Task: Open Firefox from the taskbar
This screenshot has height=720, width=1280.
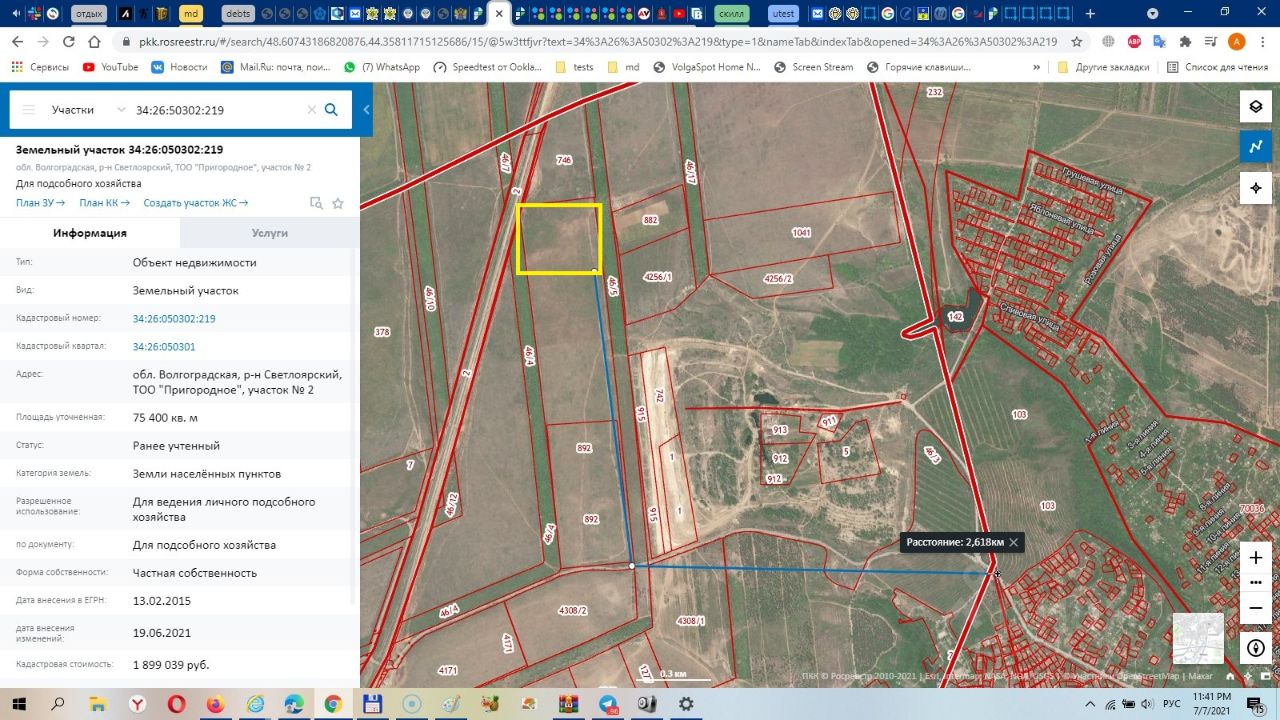Action: coord(215,704)
